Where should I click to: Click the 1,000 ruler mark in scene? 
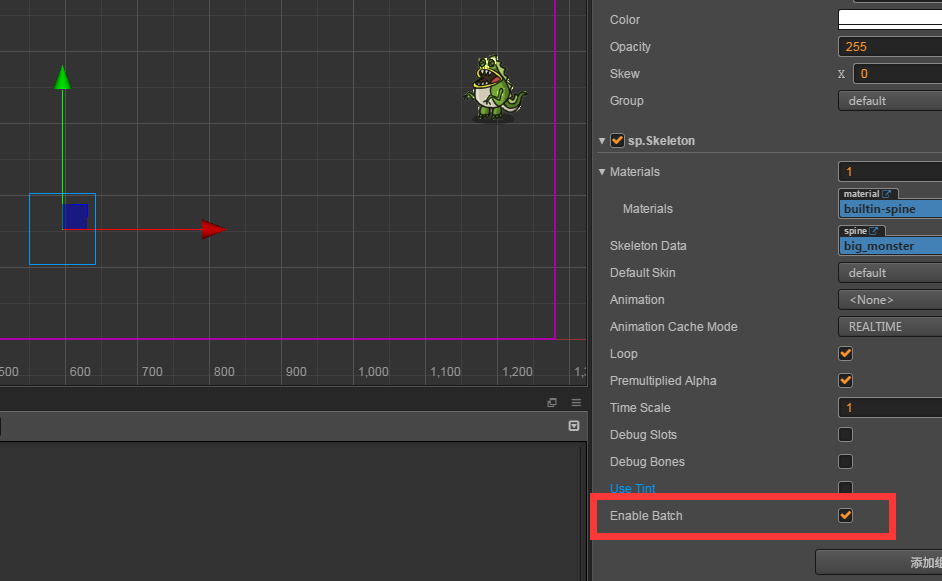coord(373,372)
